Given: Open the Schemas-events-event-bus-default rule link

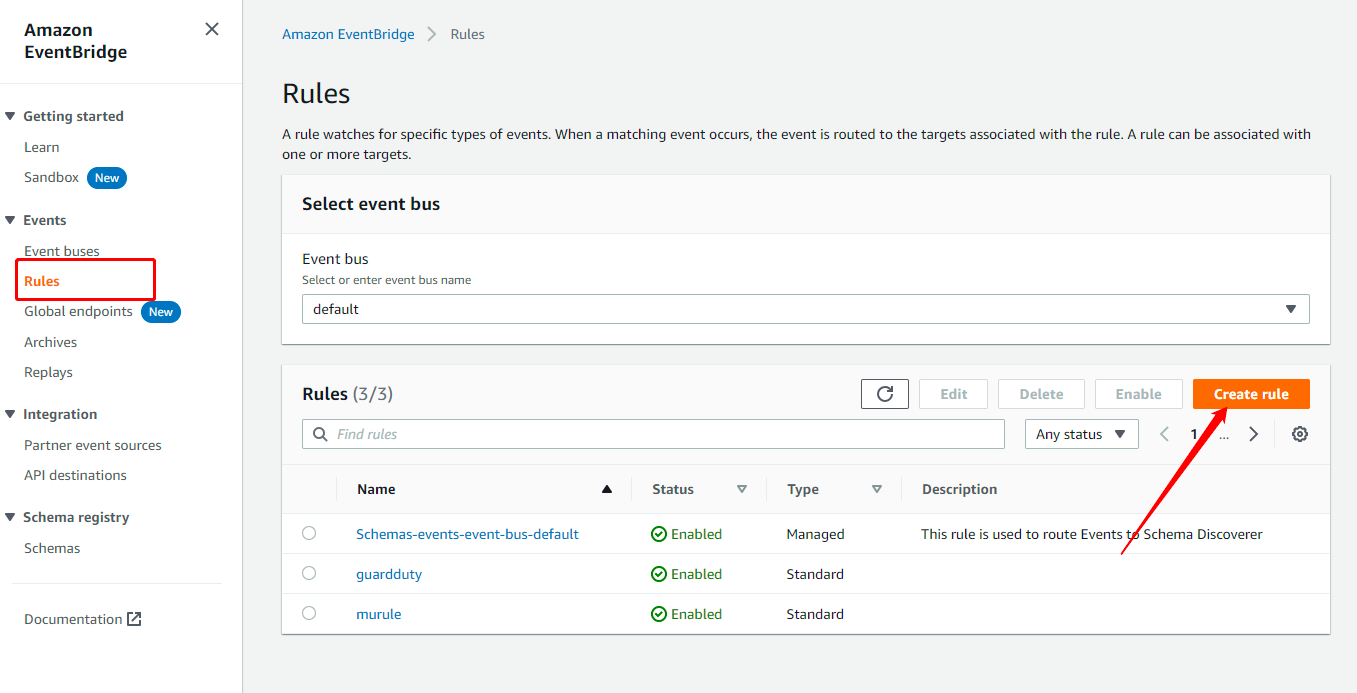Looking at the screenshot, I should pos(467,534).
